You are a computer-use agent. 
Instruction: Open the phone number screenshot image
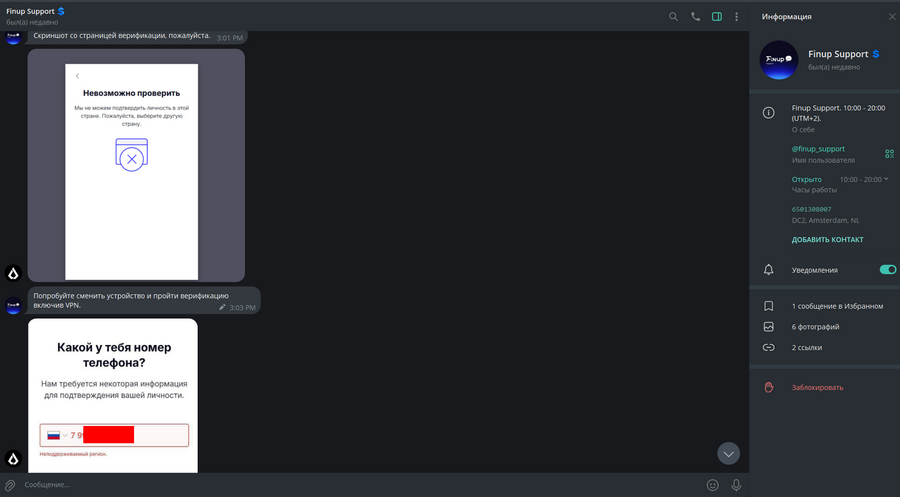click(x=113, y=395)
